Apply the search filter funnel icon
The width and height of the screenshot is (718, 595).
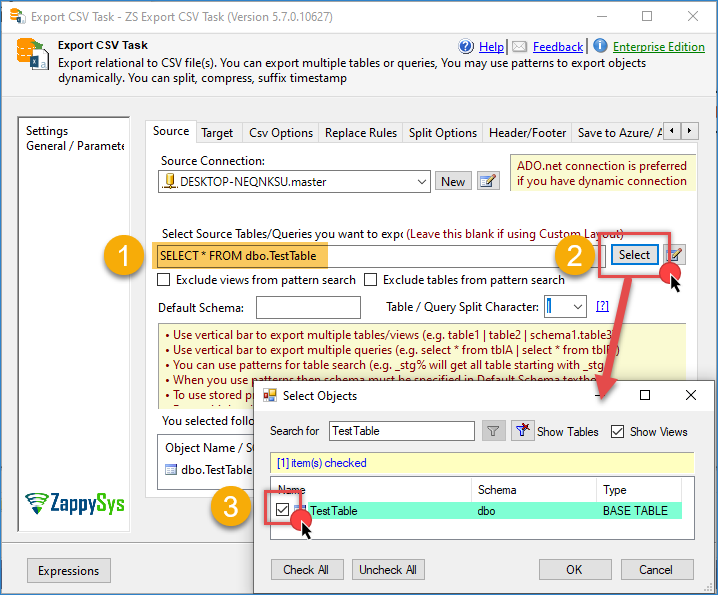(x=493, y=431)
